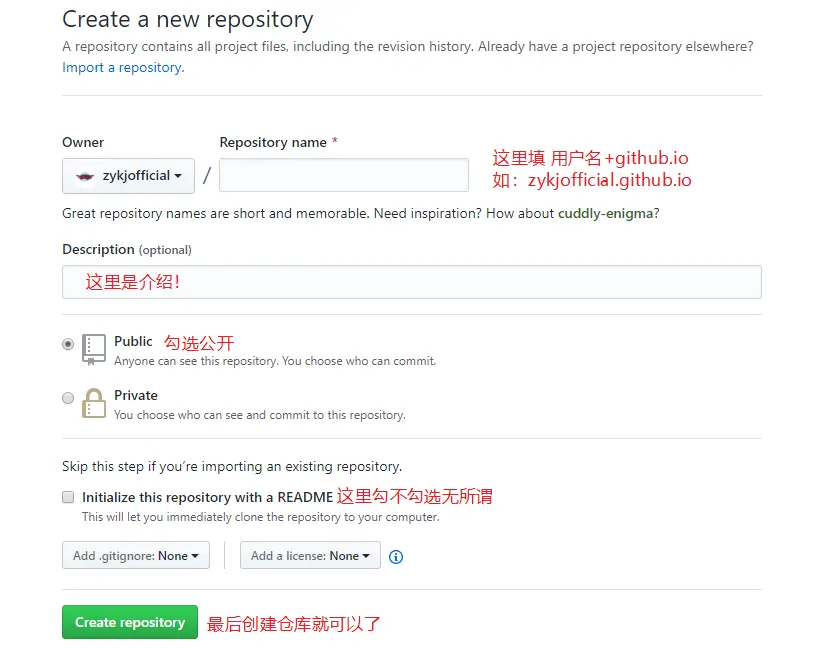
Task: Click the blue license info icon
Action: 396,557
